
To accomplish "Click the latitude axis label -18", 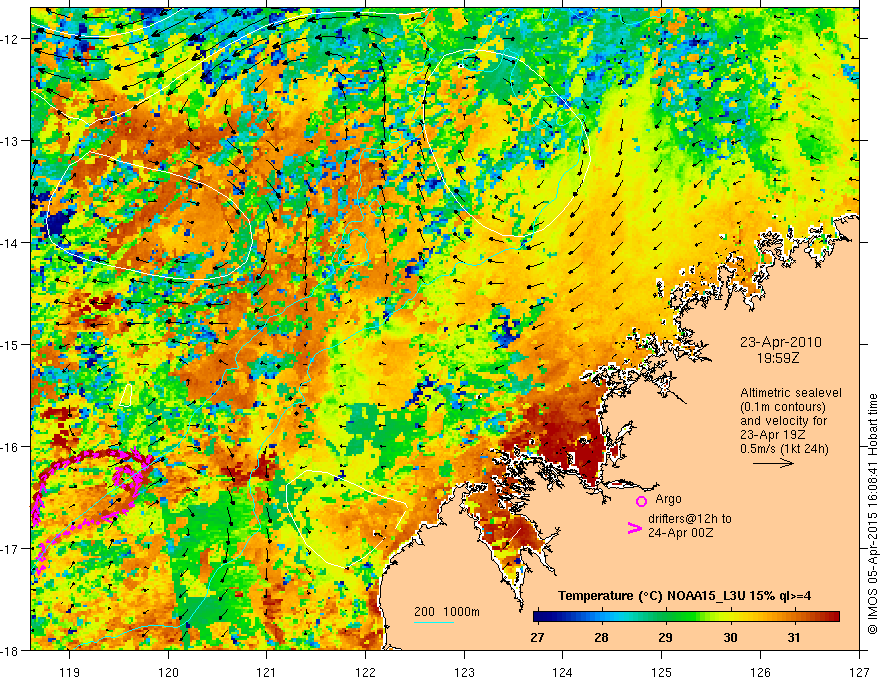I will pos(12,650).
